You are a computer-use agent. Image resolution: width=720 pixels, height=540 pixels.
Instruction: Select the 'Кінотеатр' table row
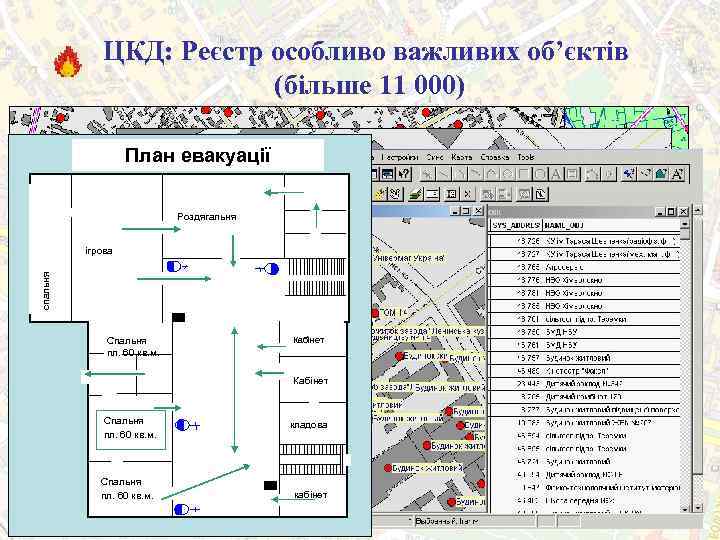pos(584,371)
